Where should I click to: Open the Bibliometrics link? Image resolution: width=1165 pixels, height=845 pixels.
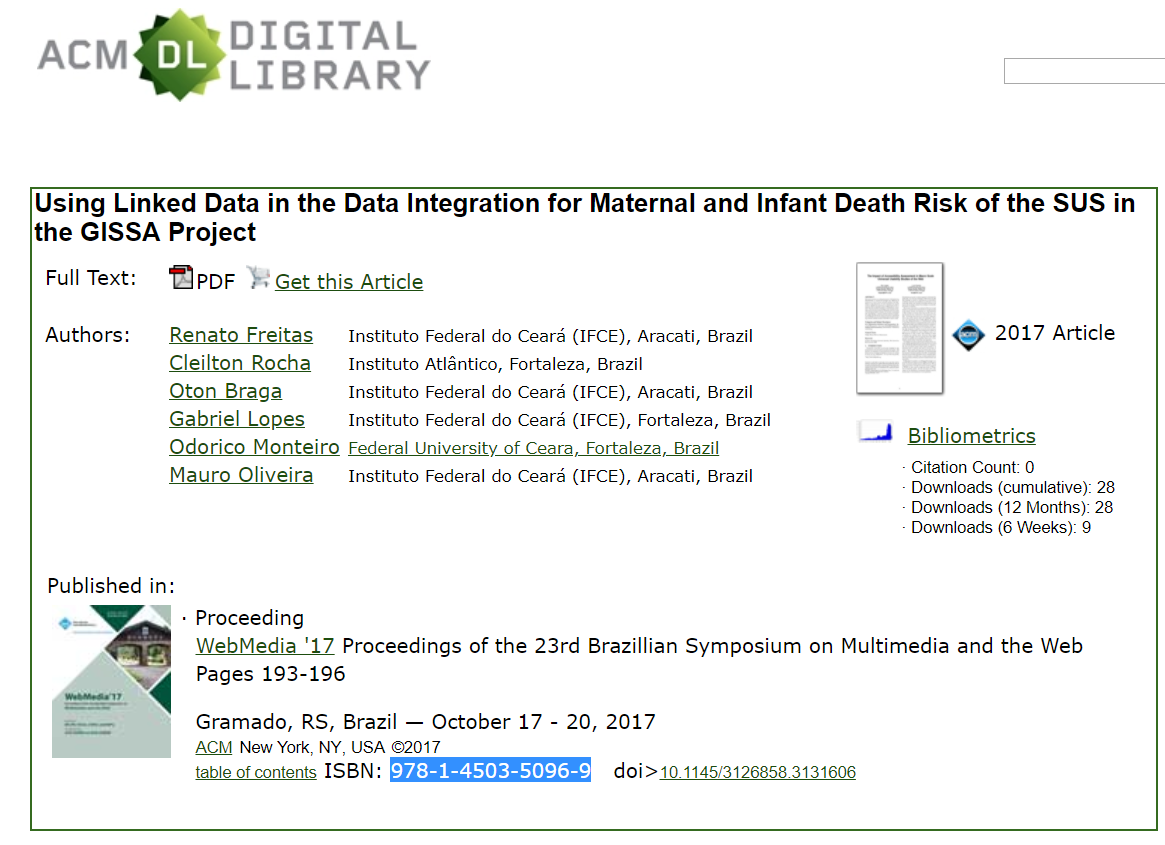pyautogui.click(x=971, y=436)
